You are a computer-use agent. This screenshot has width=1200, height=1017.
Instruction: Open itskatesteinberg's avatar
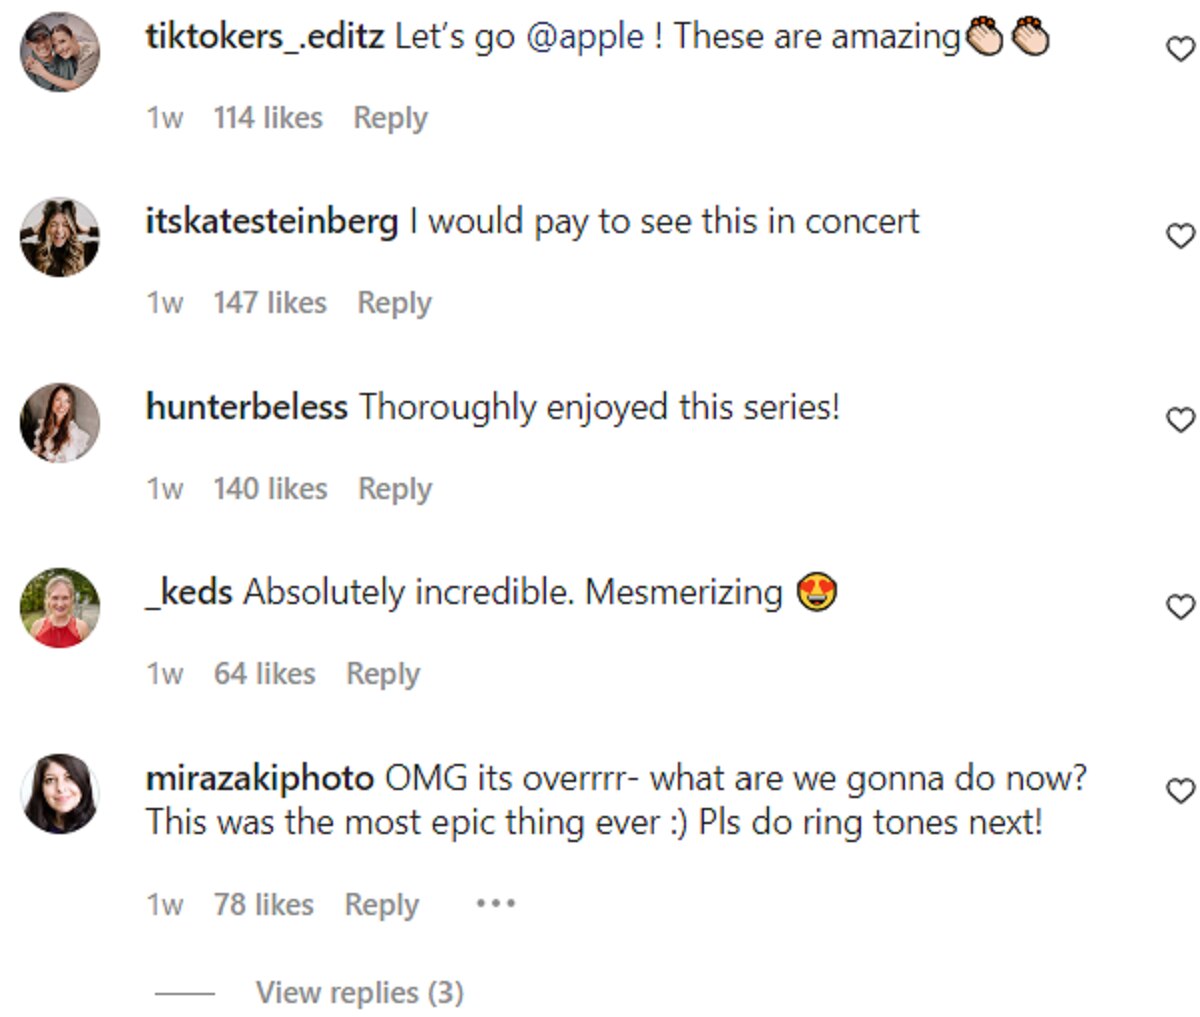60,237
